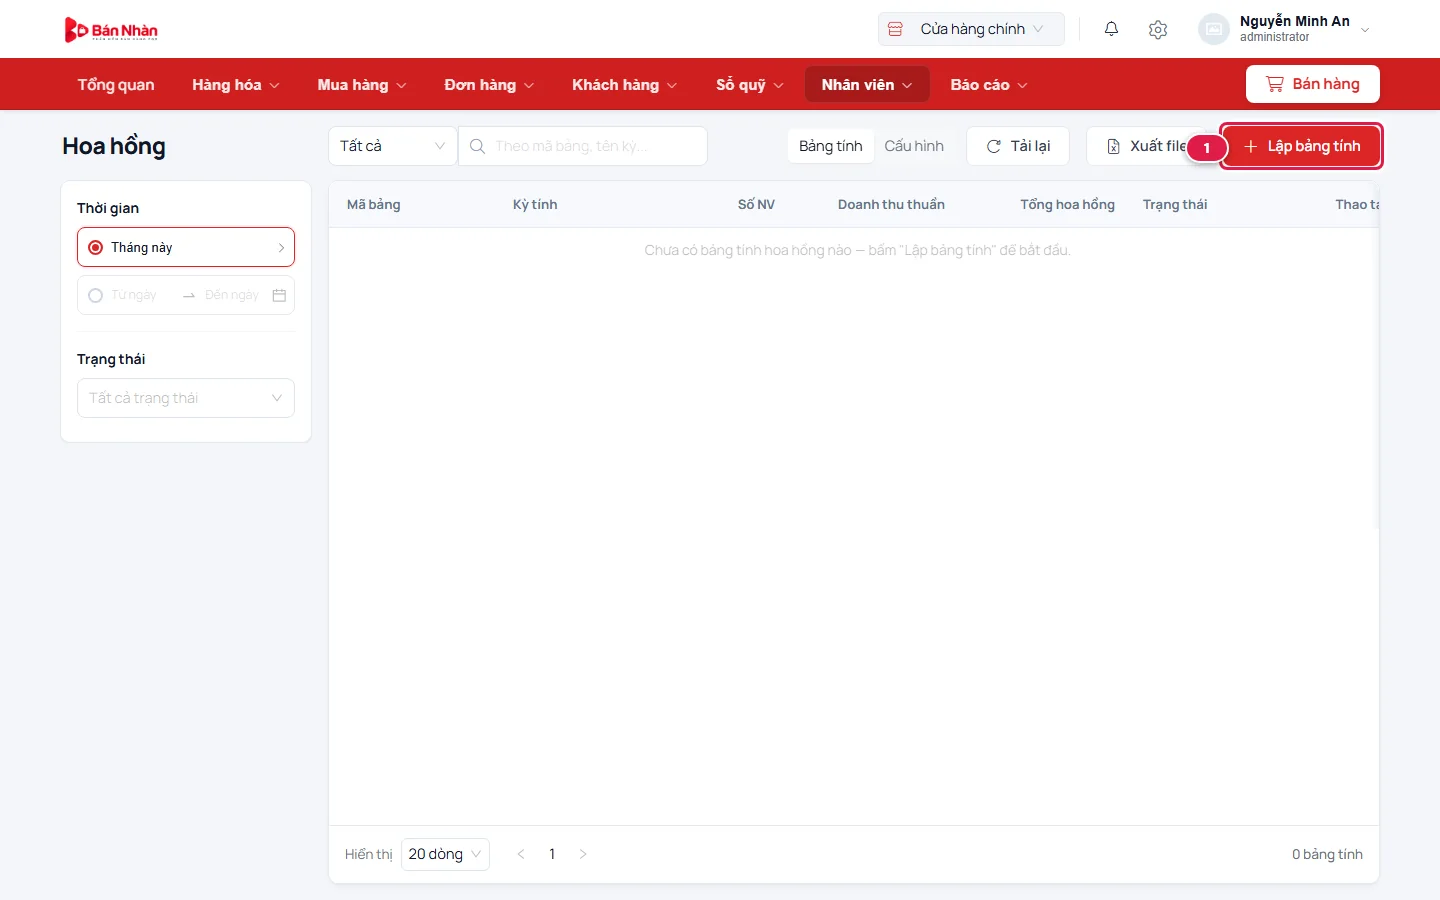Expand the Tháng này chevron

[x=281, y=248]
